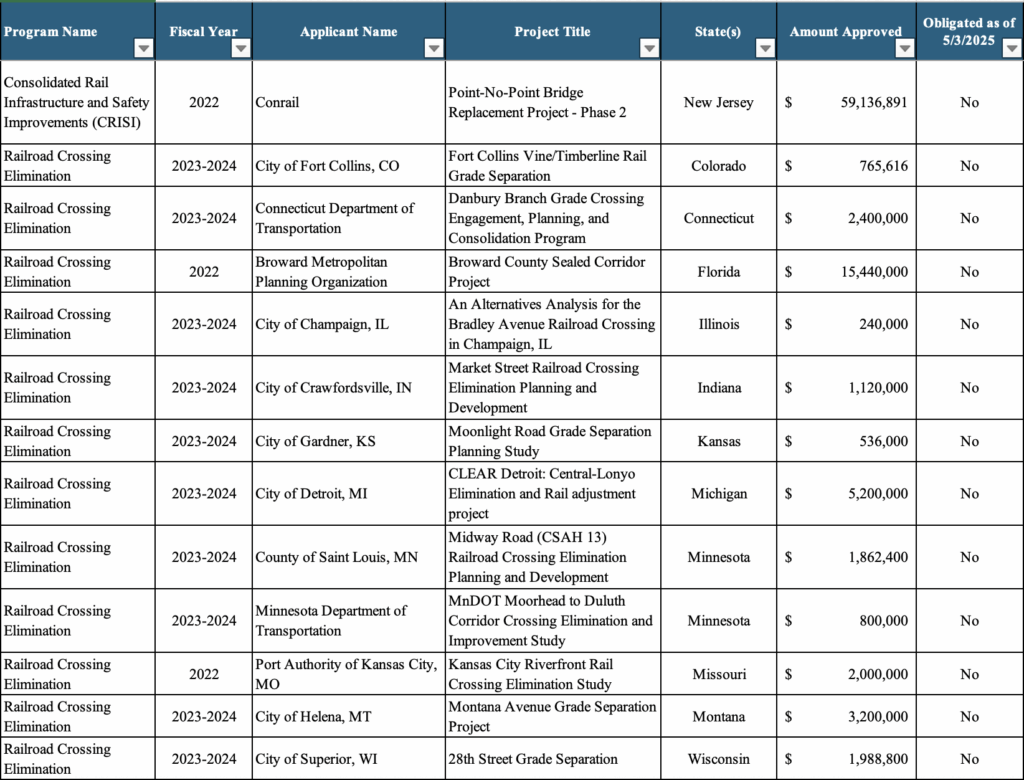This screenshot has height=780, width=1024.
Task: Expand the Applicant Name filter arrow
Action: (x=433, y=48)
